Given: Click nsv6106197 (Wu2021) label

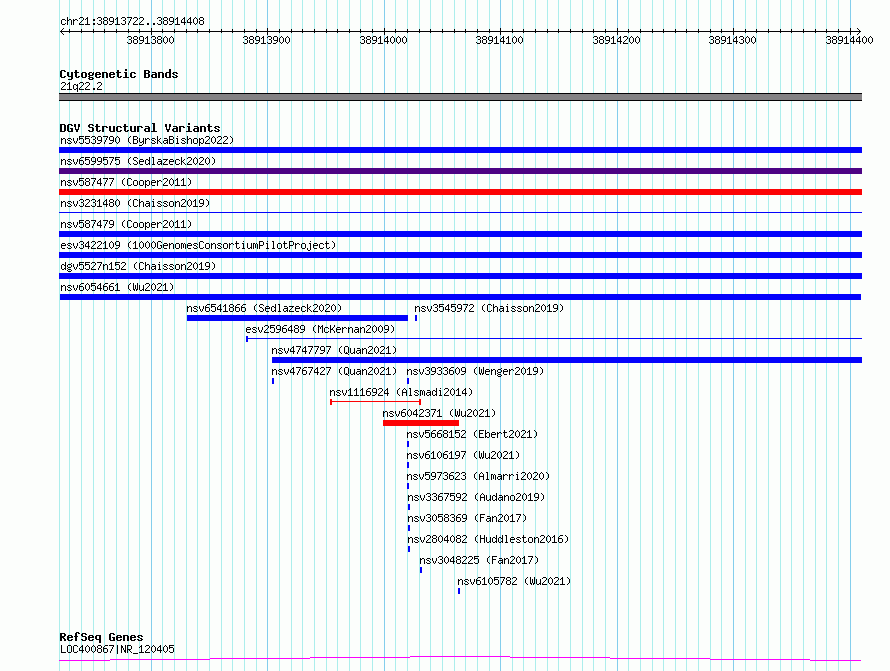Looking at the screenshot, I should 463,455.
